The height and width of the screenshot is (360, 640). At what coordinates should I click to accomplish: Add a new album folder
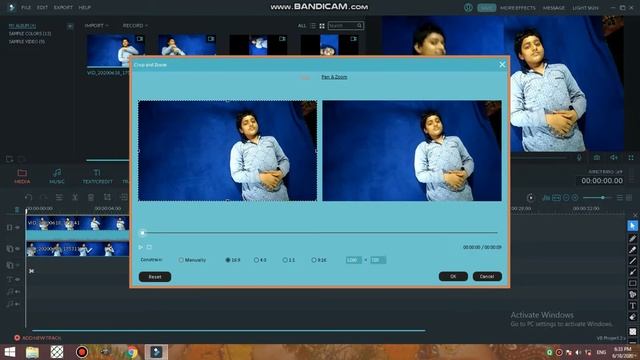click(x=70, y=26)
